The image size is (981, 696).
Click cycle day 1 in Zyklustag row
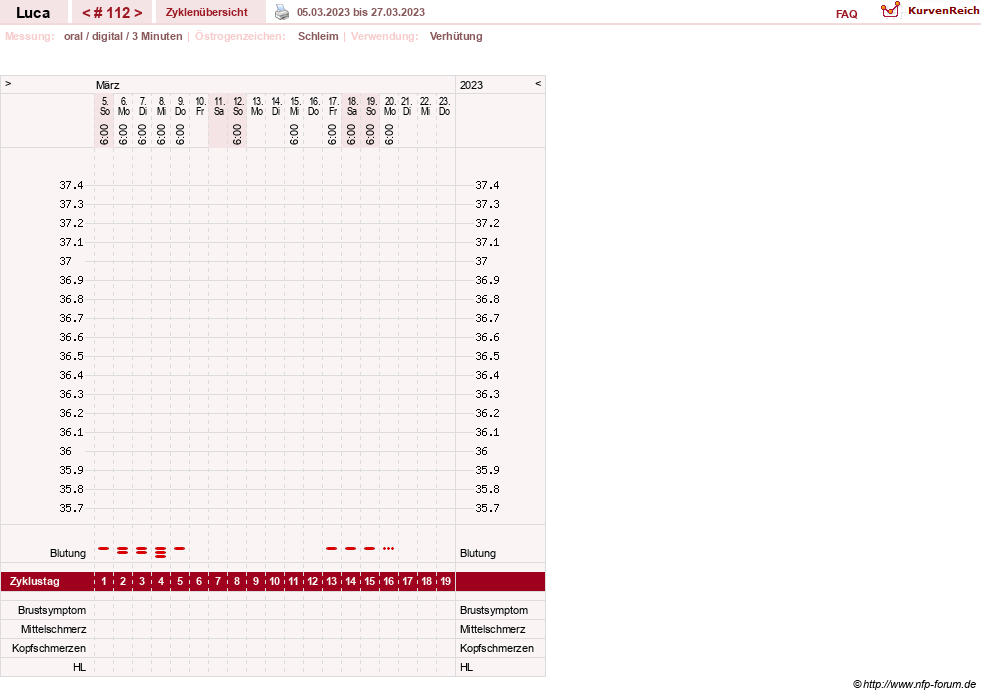[104, 581]
